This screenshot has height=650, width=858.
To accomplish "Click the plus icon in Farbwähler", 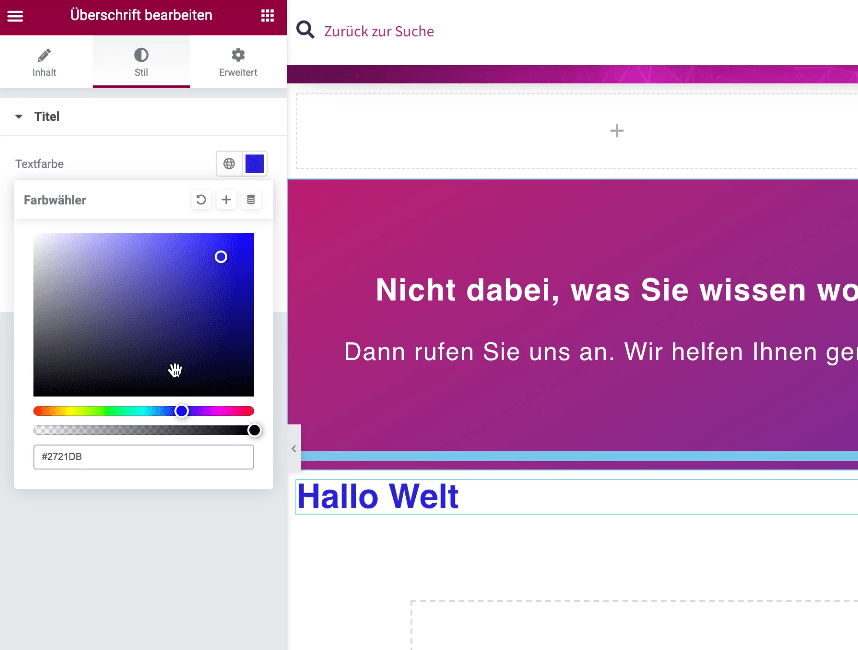I will [226, 200].
